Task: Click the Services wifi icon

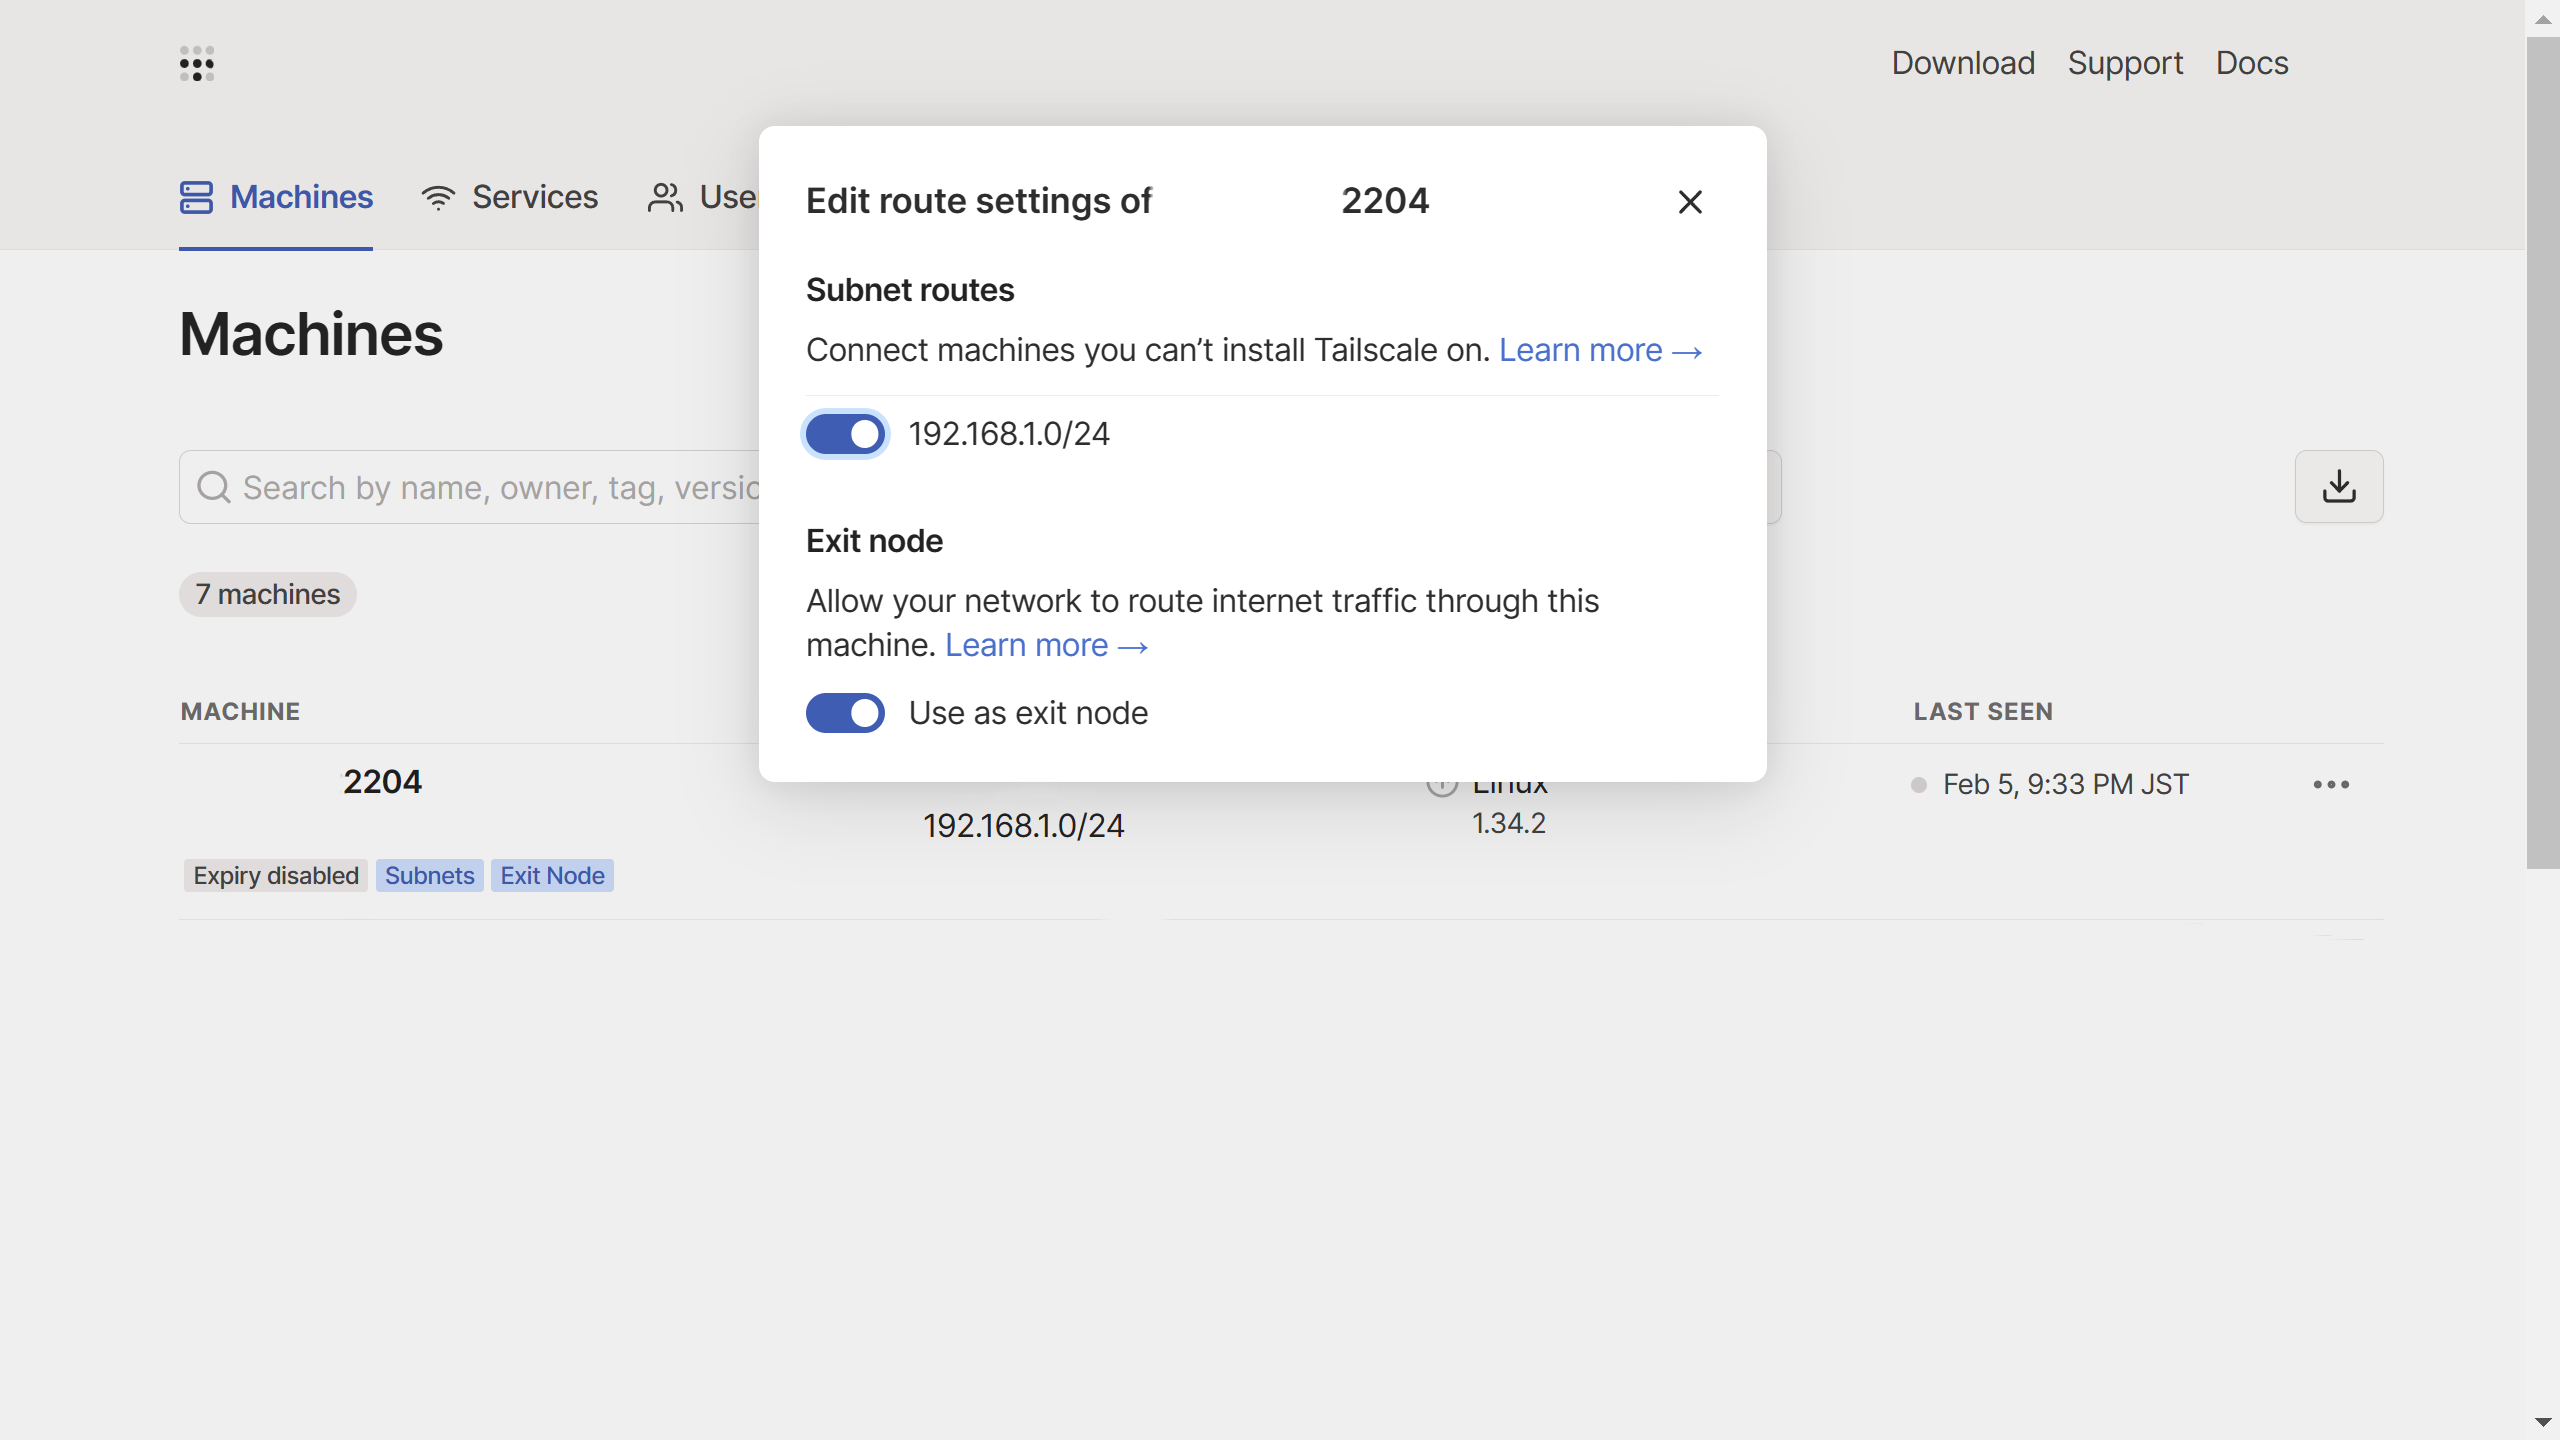Action: [438, 197]
